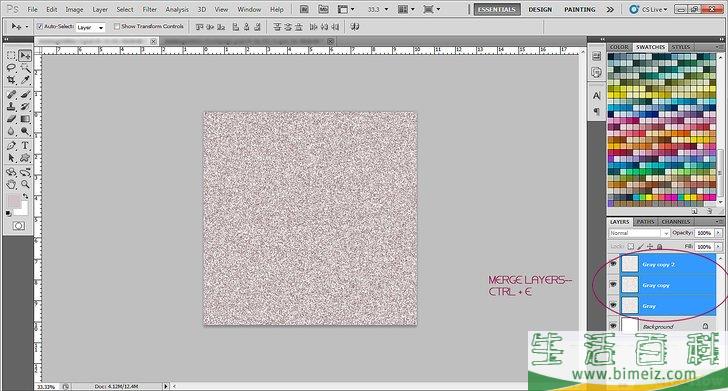Open the Auto-Select Layer dropdown
Screen dimensions: 728x391
[x=91, y=27]
